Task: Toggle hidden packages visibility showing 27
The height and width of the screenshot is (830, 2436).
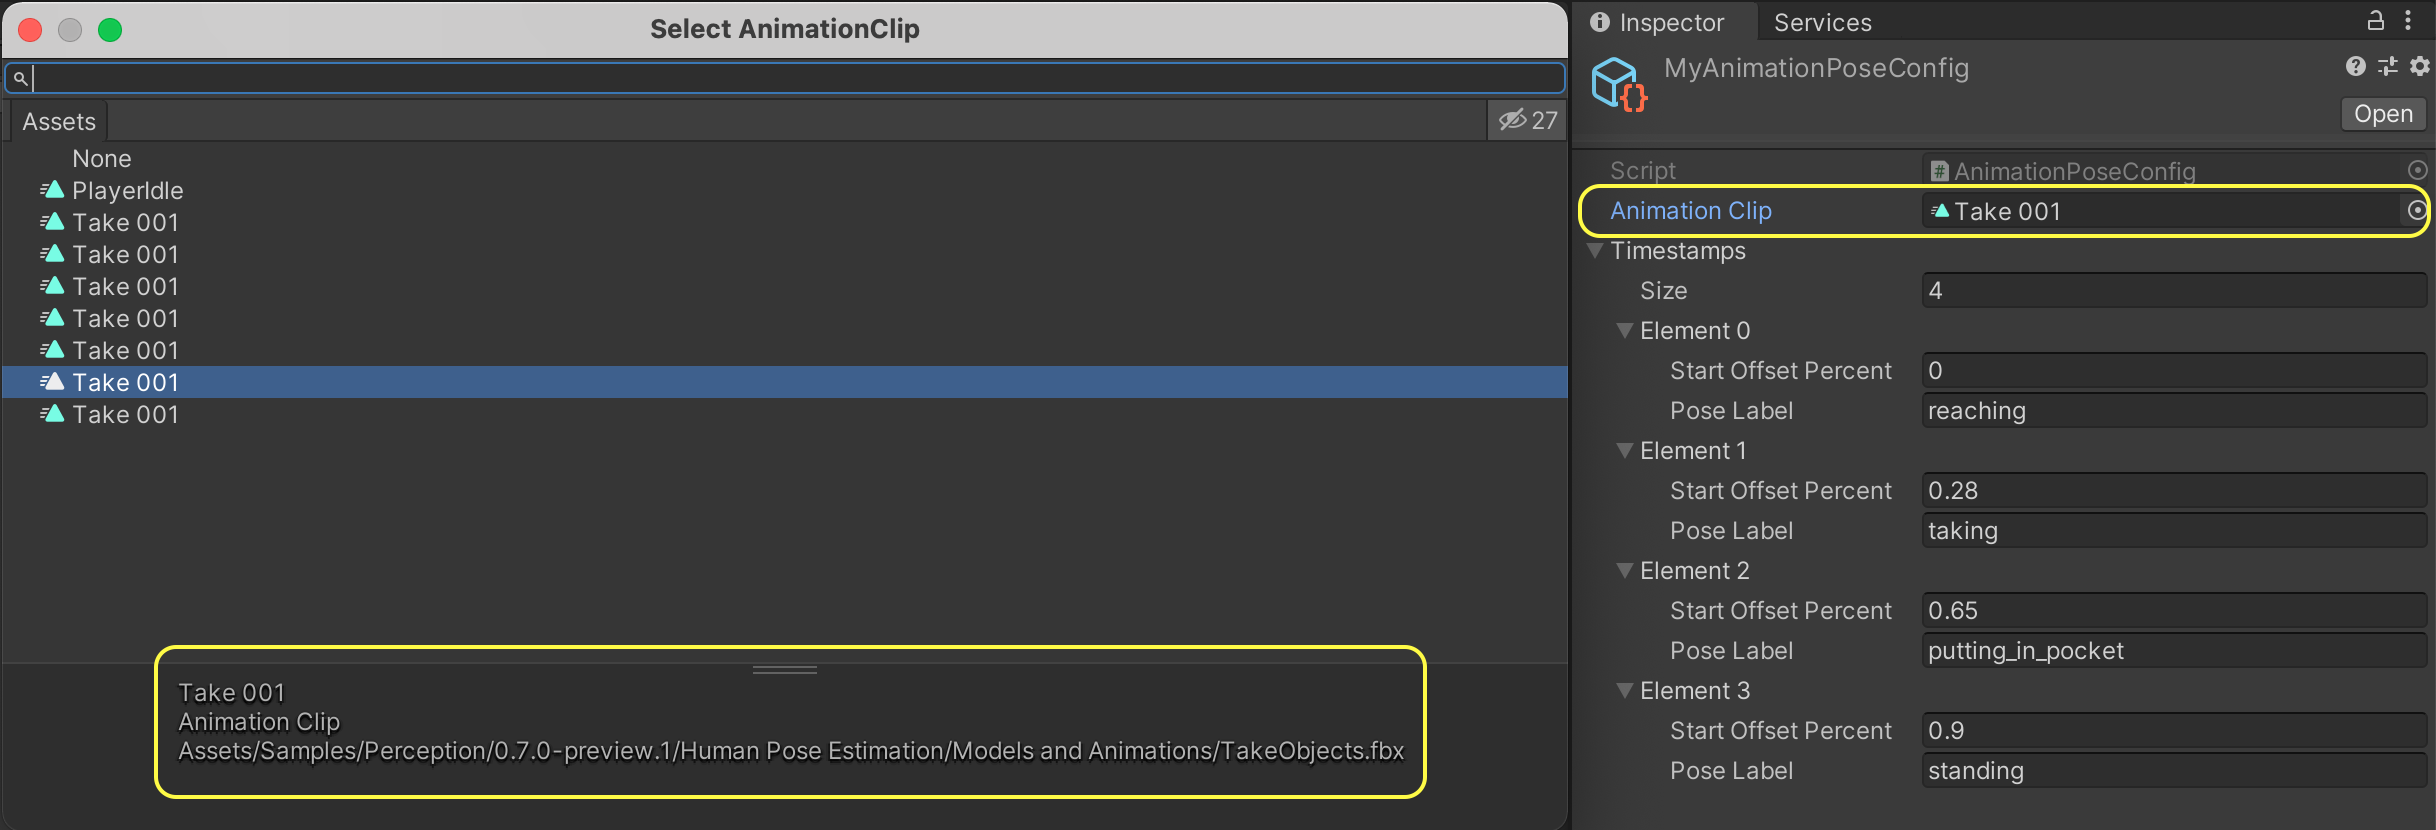Action: point(1527,120)
